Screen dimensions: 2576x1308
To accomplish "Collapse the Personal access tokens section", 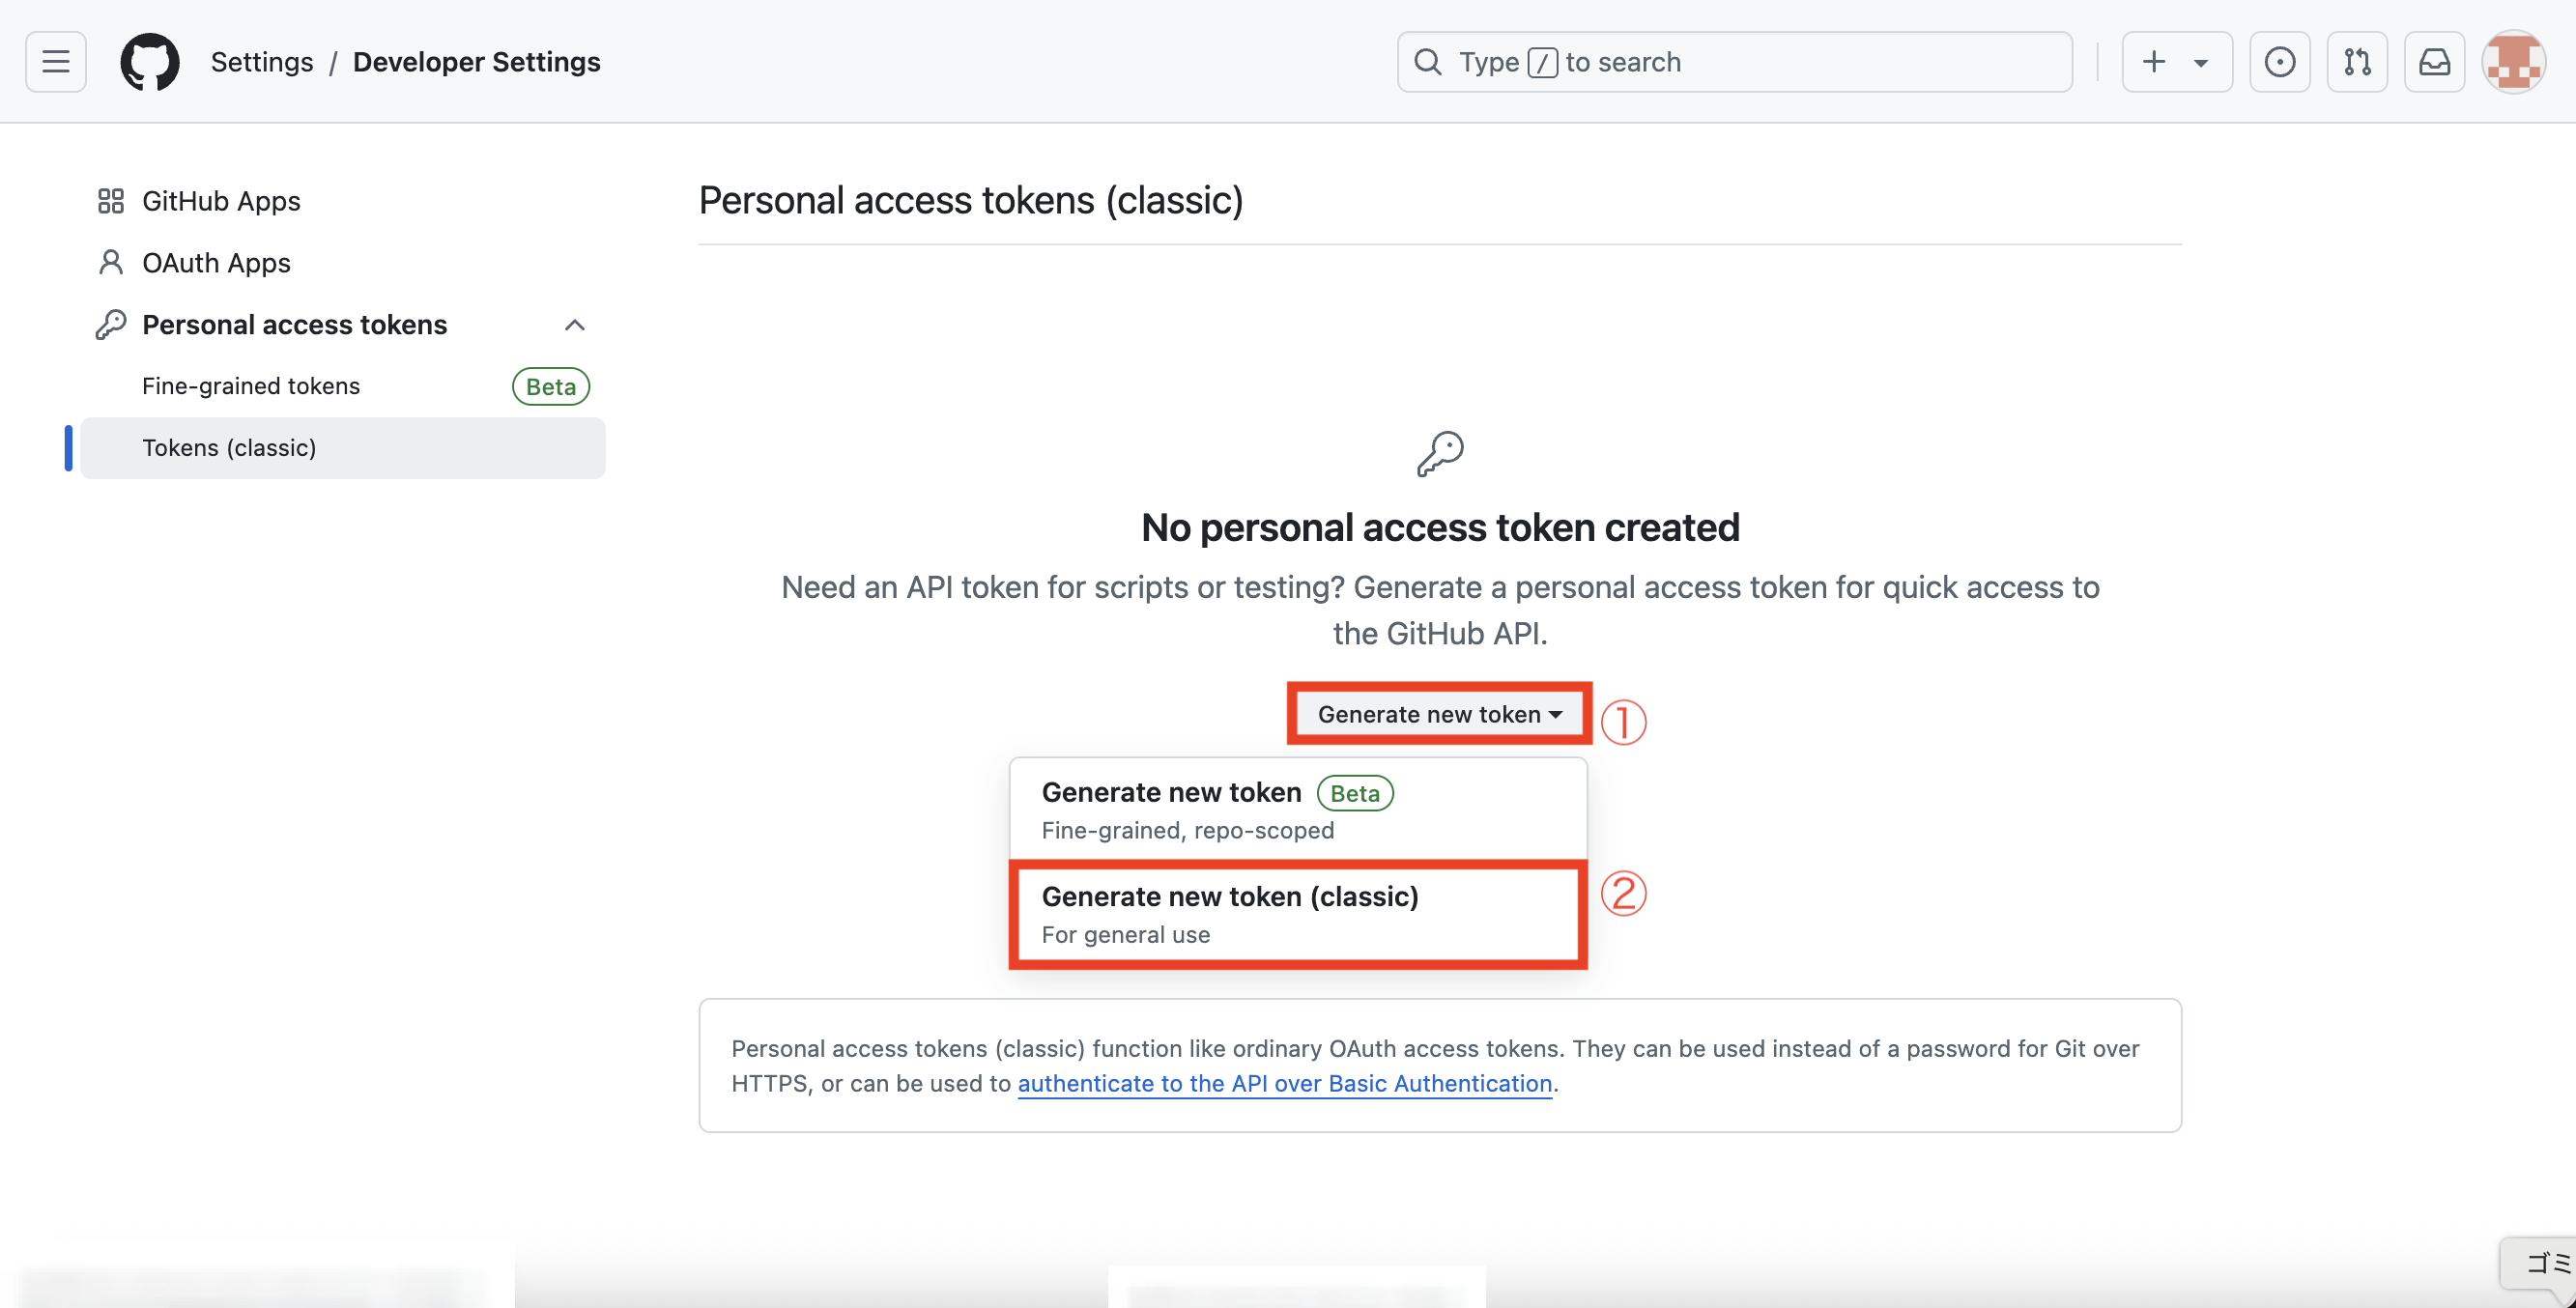I will pos(575,324).
